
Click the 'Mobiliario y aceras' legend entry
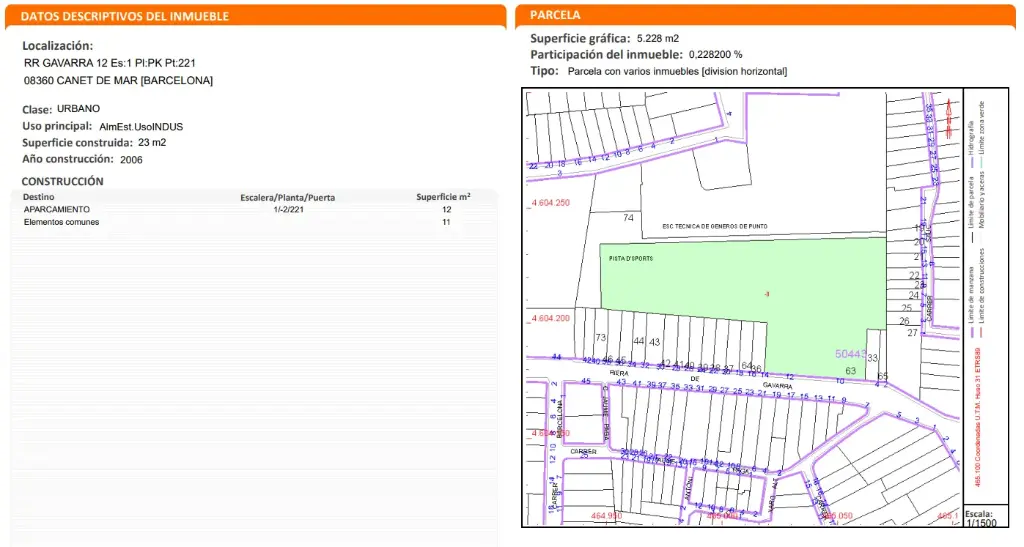coord(981,200)
